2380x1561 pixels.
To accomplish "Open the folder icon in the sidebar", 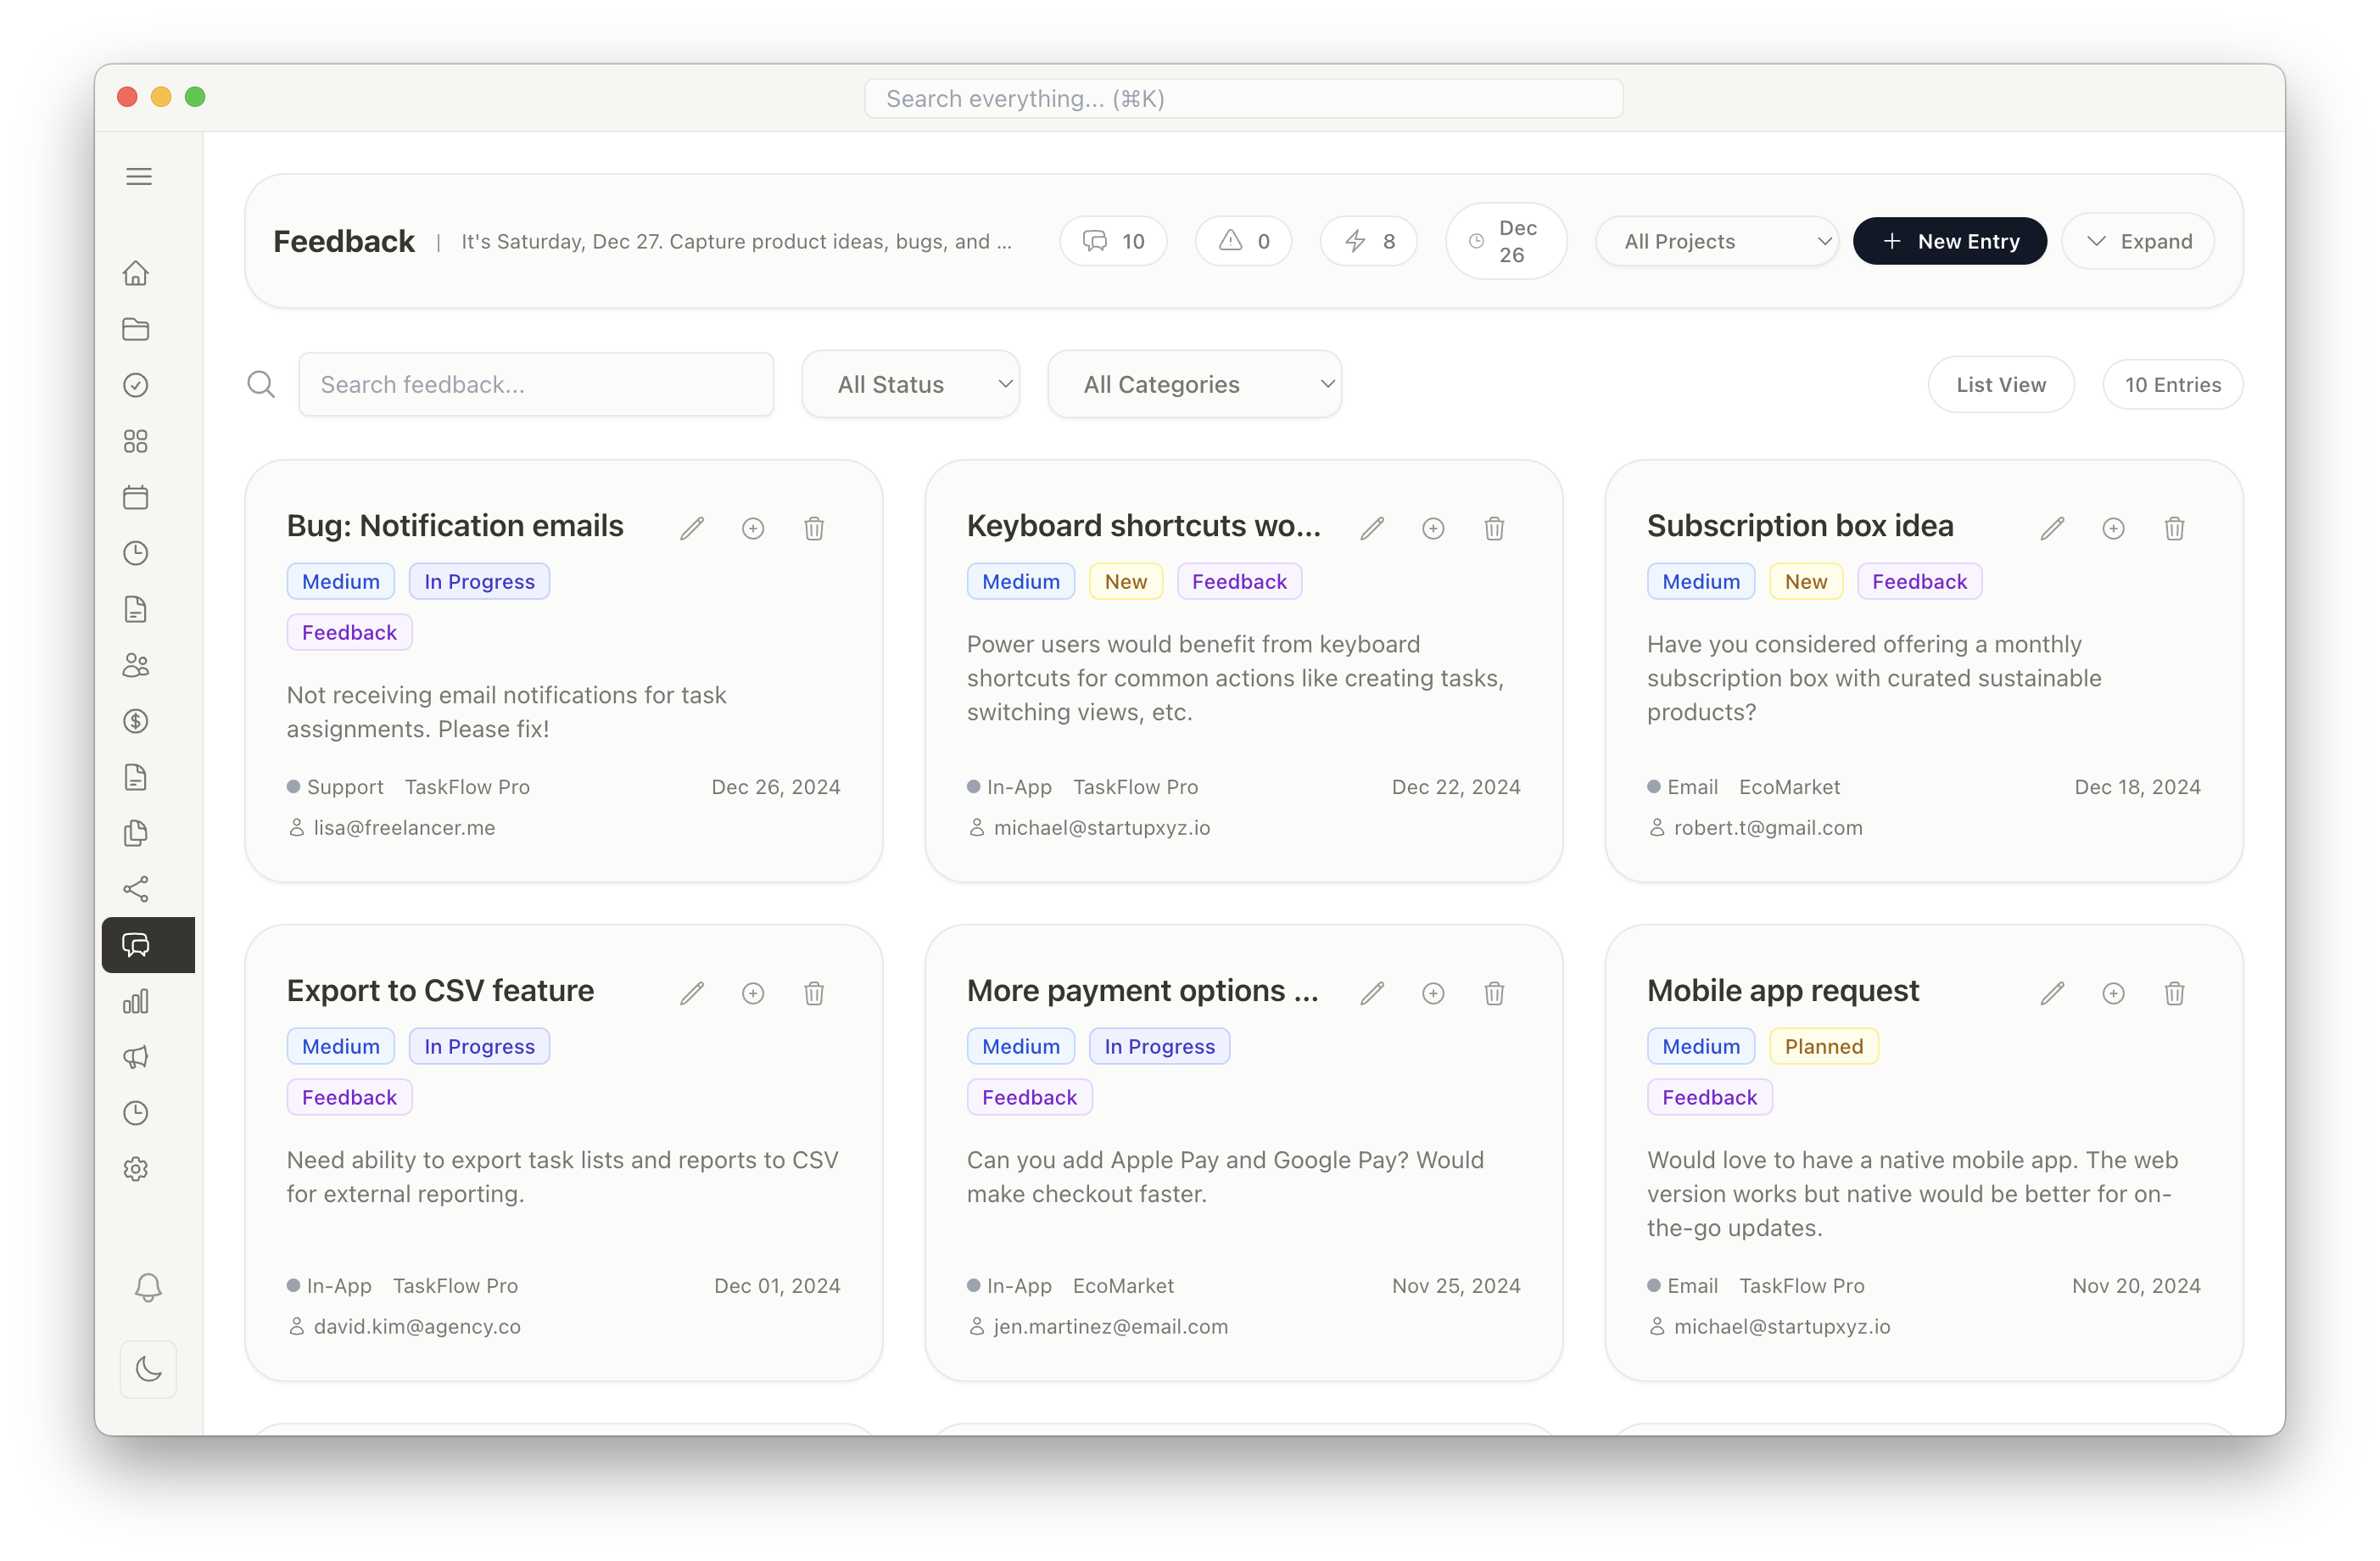I will point(136,329).
